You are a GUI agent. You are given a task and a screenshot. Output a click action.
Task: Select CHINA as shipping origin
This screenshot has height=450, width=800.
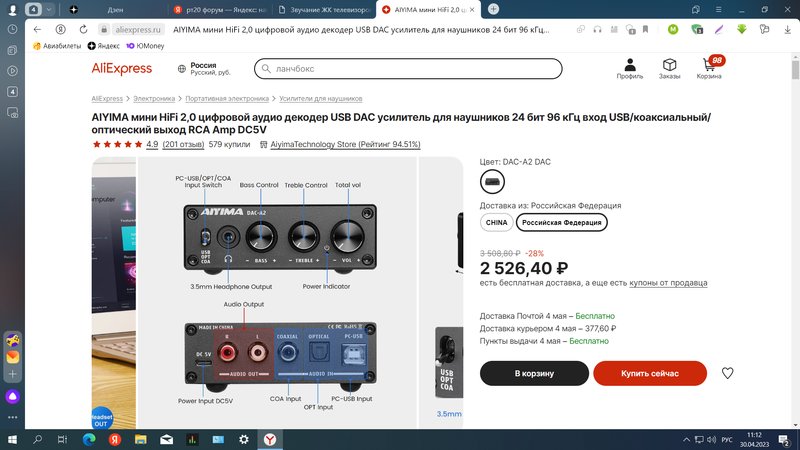[x=496, y=222]
